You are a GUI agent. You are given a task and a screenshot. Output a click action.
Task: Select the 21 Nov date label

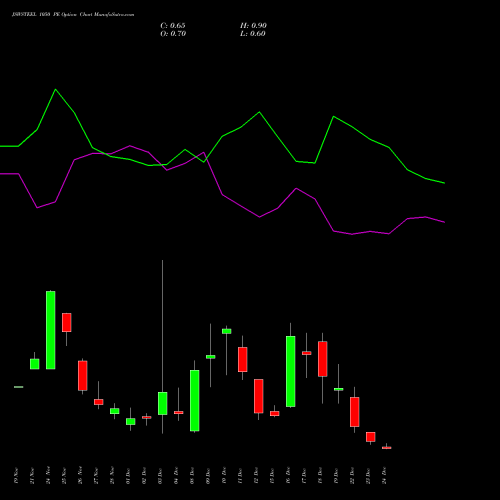click(x=32, y=476)
